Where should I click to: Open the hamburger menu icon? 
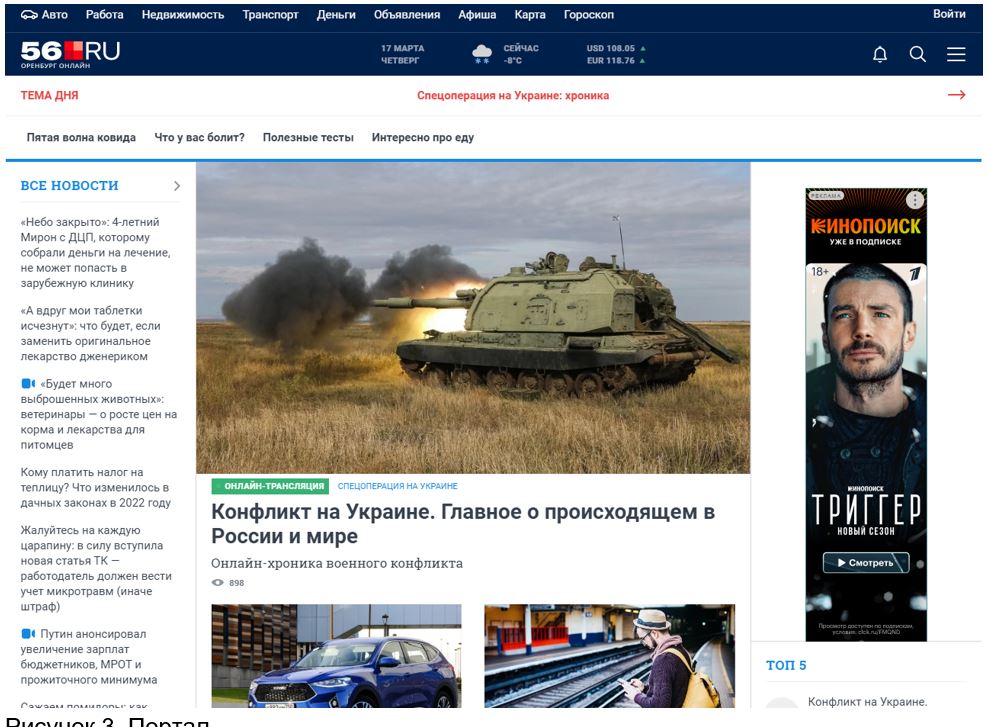pos(957,54)
